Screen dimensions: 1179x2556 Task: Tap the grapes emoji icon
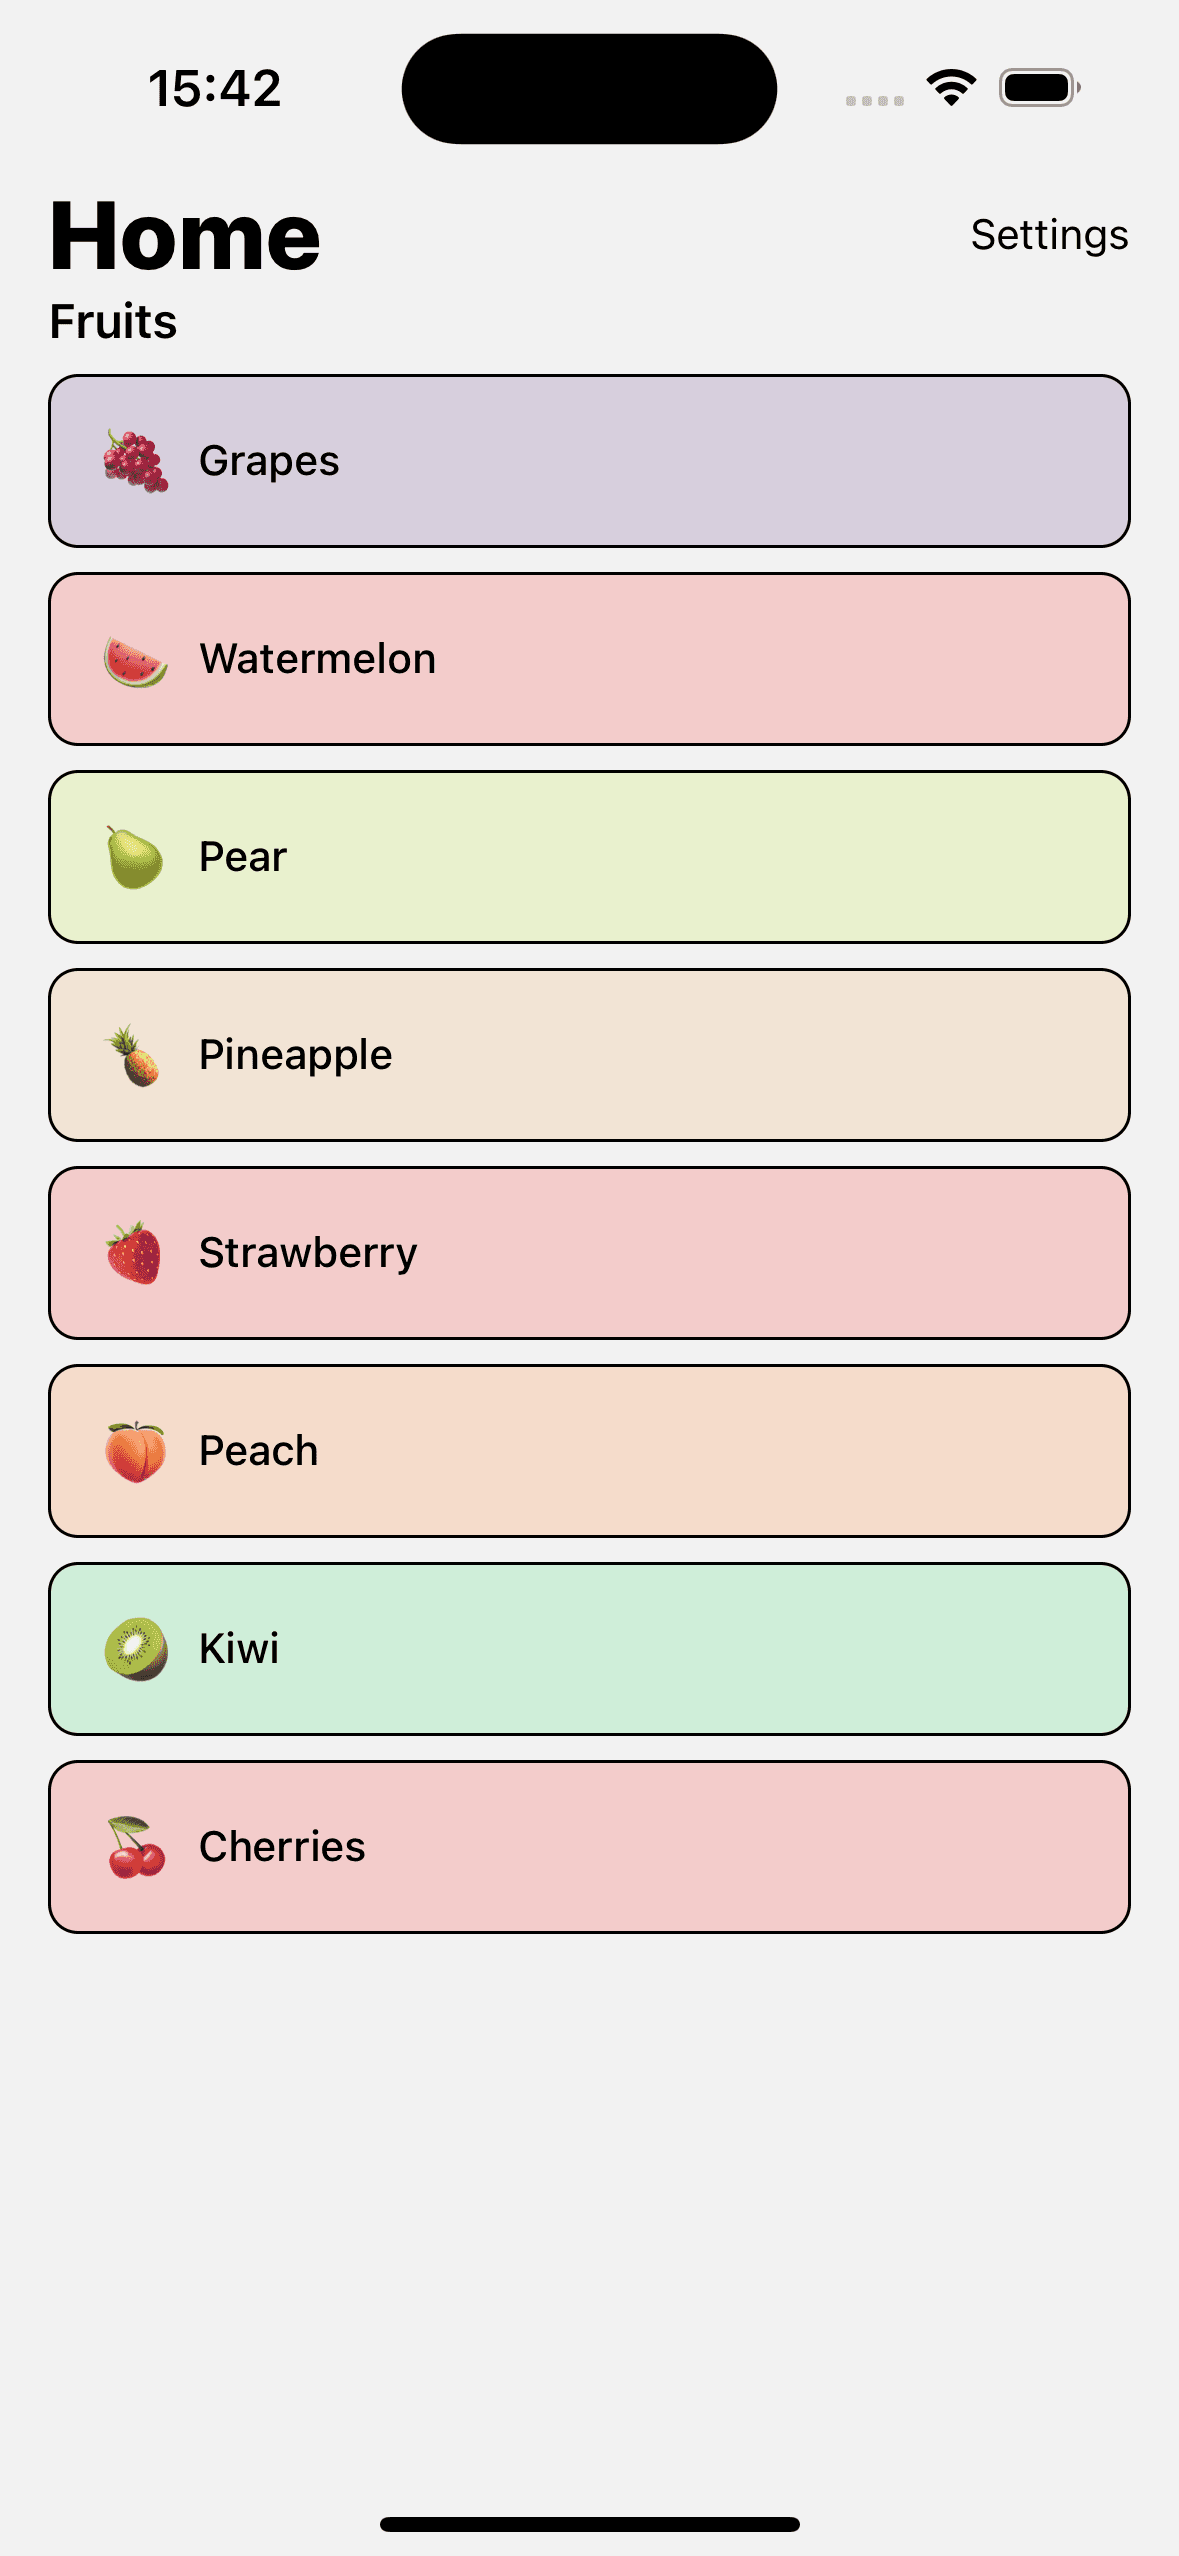(136, 461)
